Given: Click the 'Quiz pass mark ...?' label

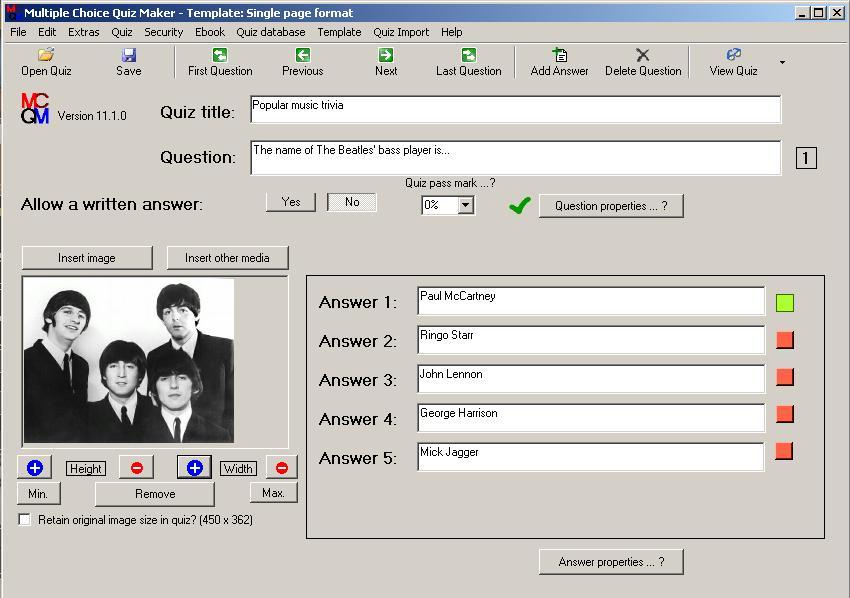Looking at the screenshot, I should pos(450,183).
